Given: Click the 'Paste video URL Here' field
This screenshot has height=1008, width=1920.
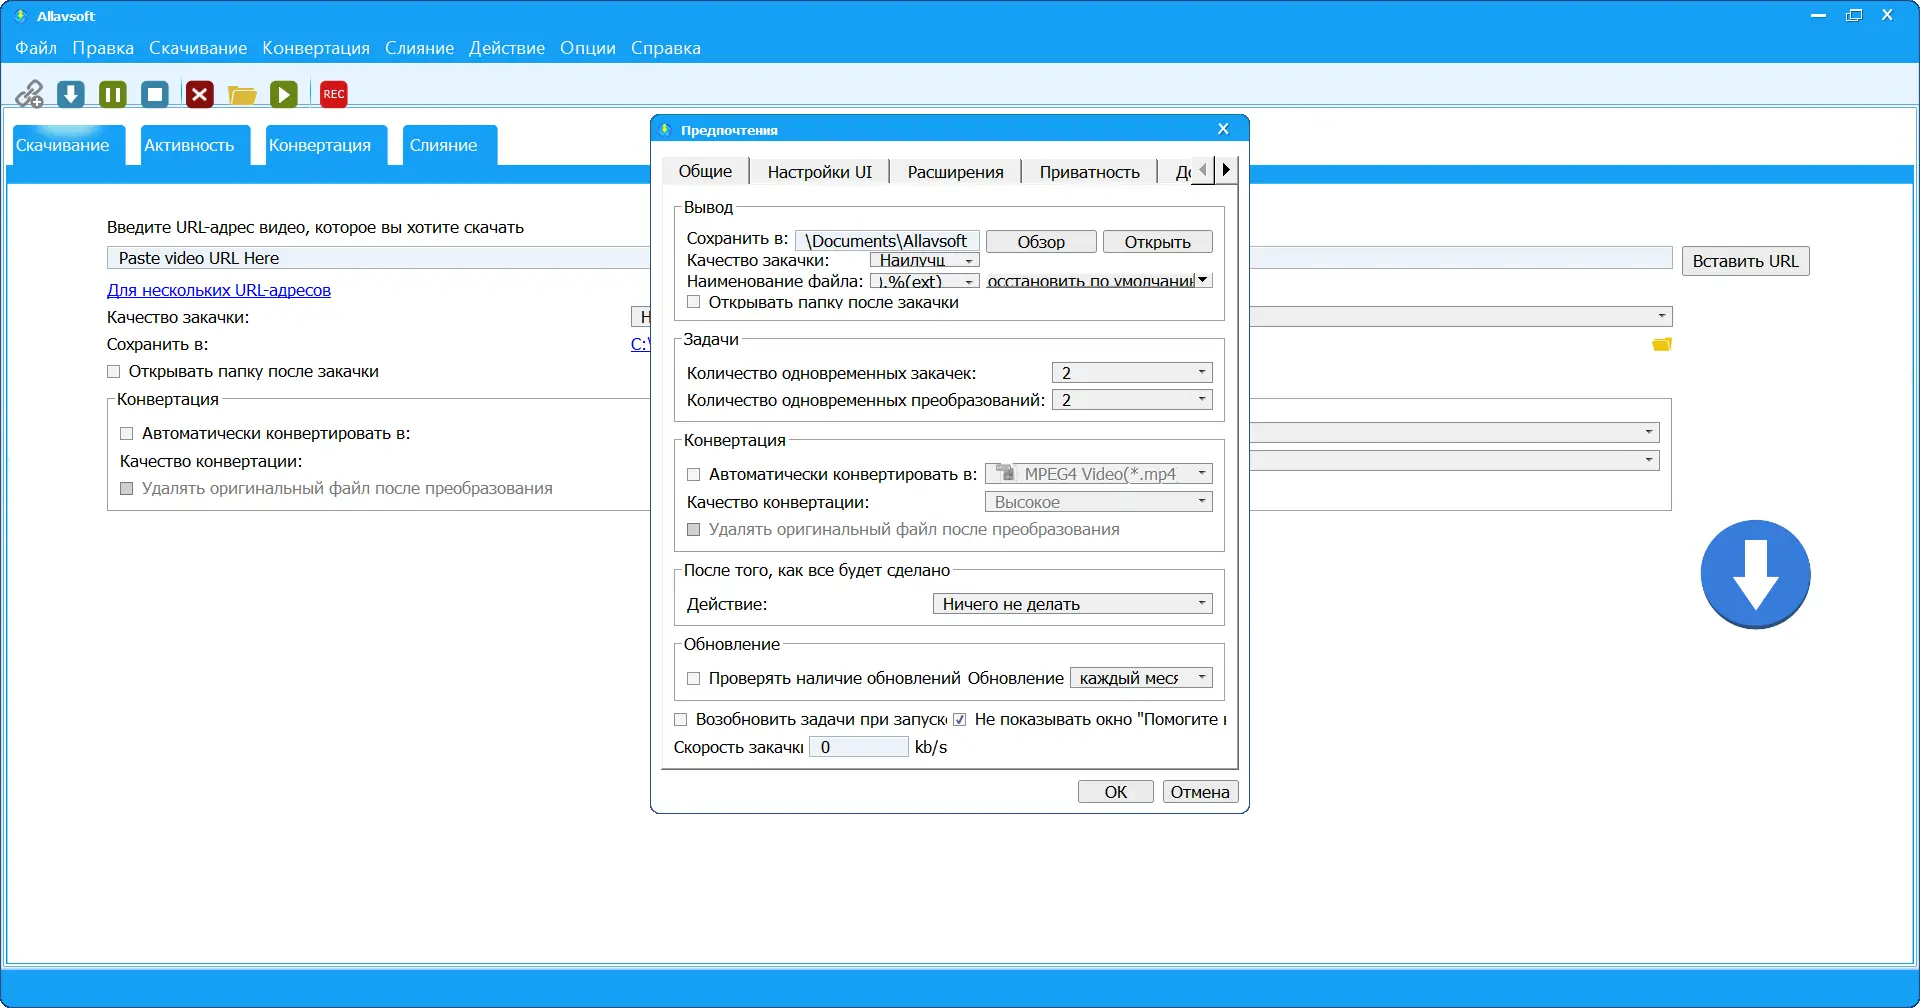Looking at the screenshot, I should 889,258.
